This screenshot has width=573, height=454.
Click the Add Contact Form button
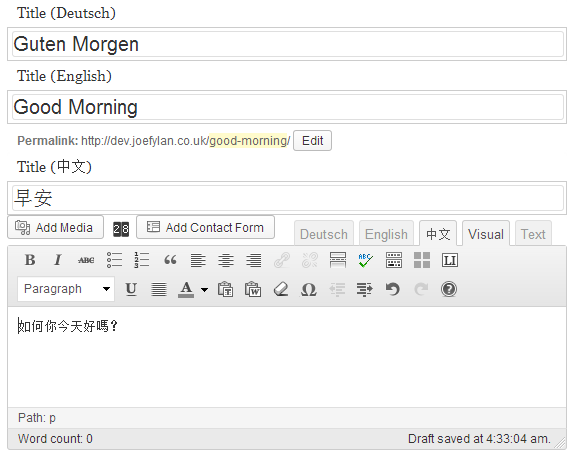pos(205,227)
